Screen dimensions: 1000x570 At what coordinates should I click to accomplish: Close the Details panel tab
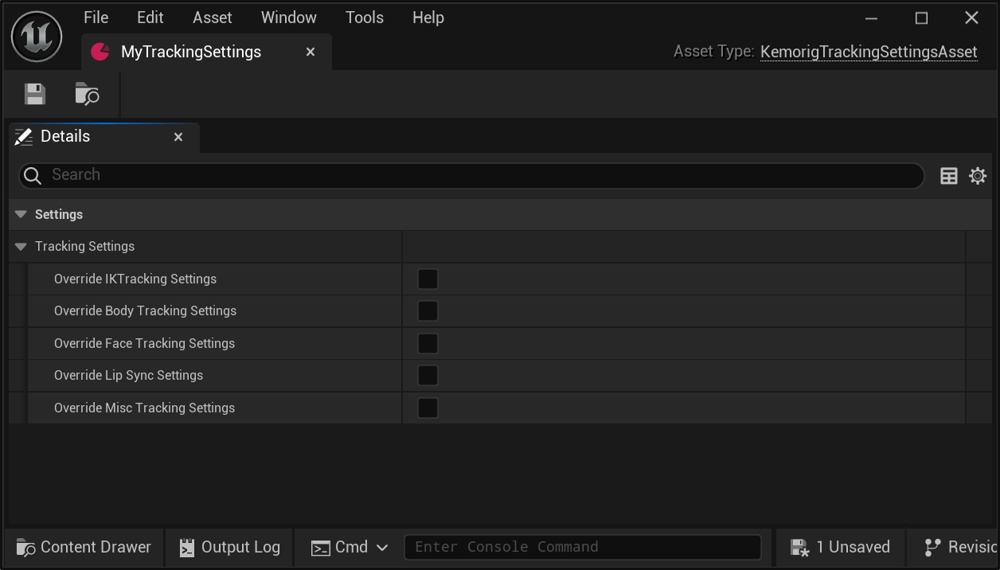click(178, 137)
